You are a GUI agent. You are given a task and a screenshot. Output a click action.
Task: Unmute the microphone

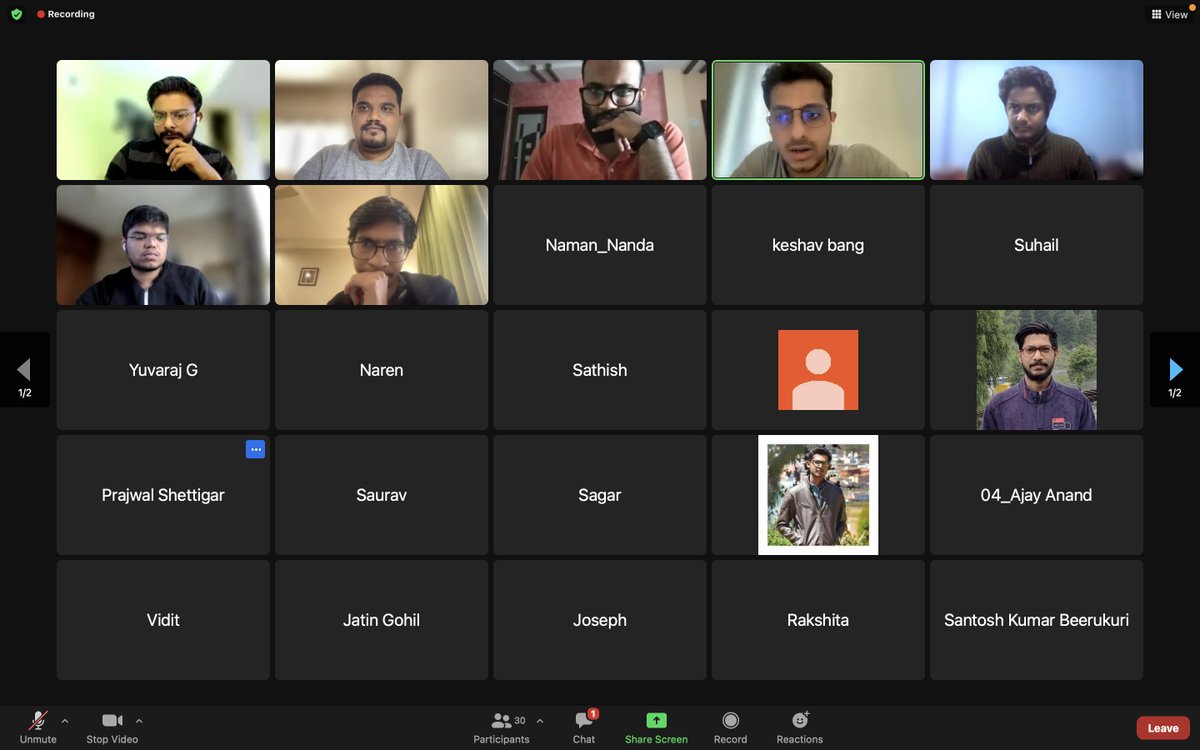[38, 727]
